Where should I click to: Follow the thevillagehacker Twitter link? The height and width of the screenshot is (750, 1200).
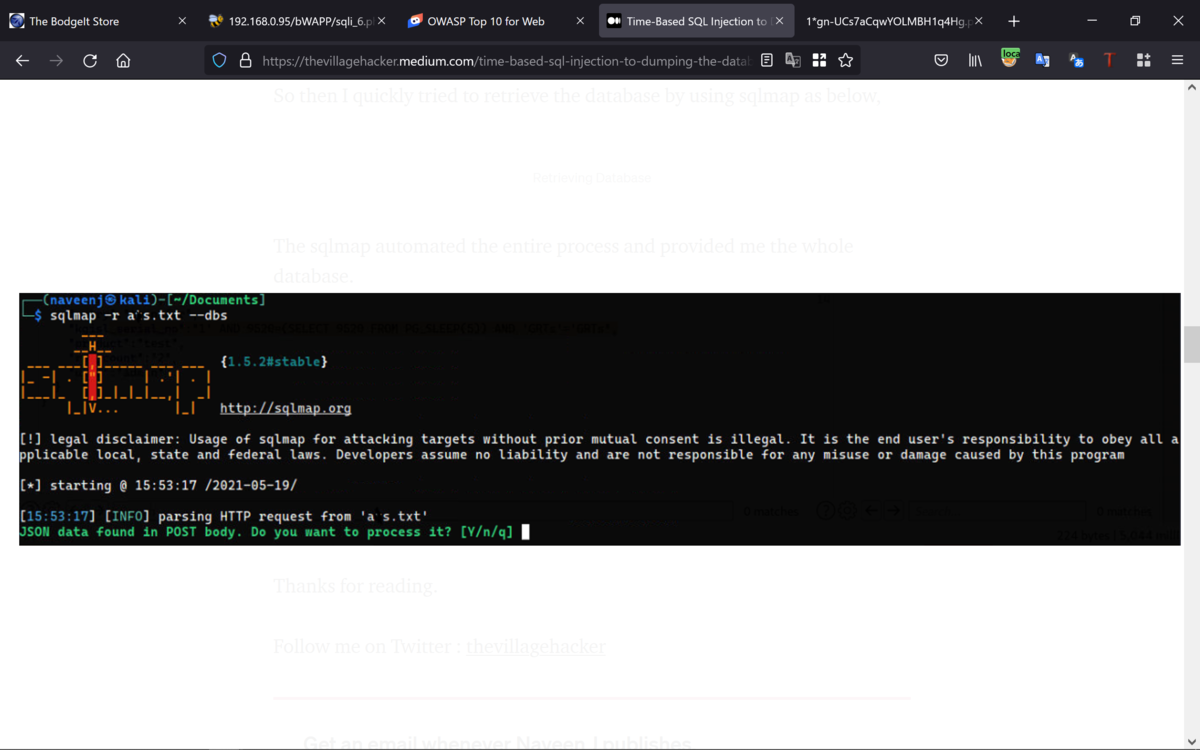coord(536,647)
